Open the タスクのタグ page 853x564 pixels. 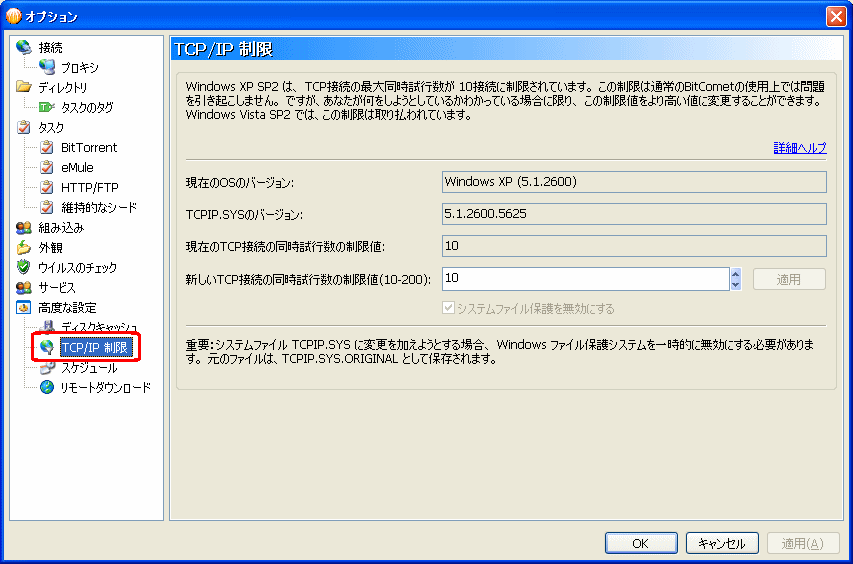(x=87, y=108)
